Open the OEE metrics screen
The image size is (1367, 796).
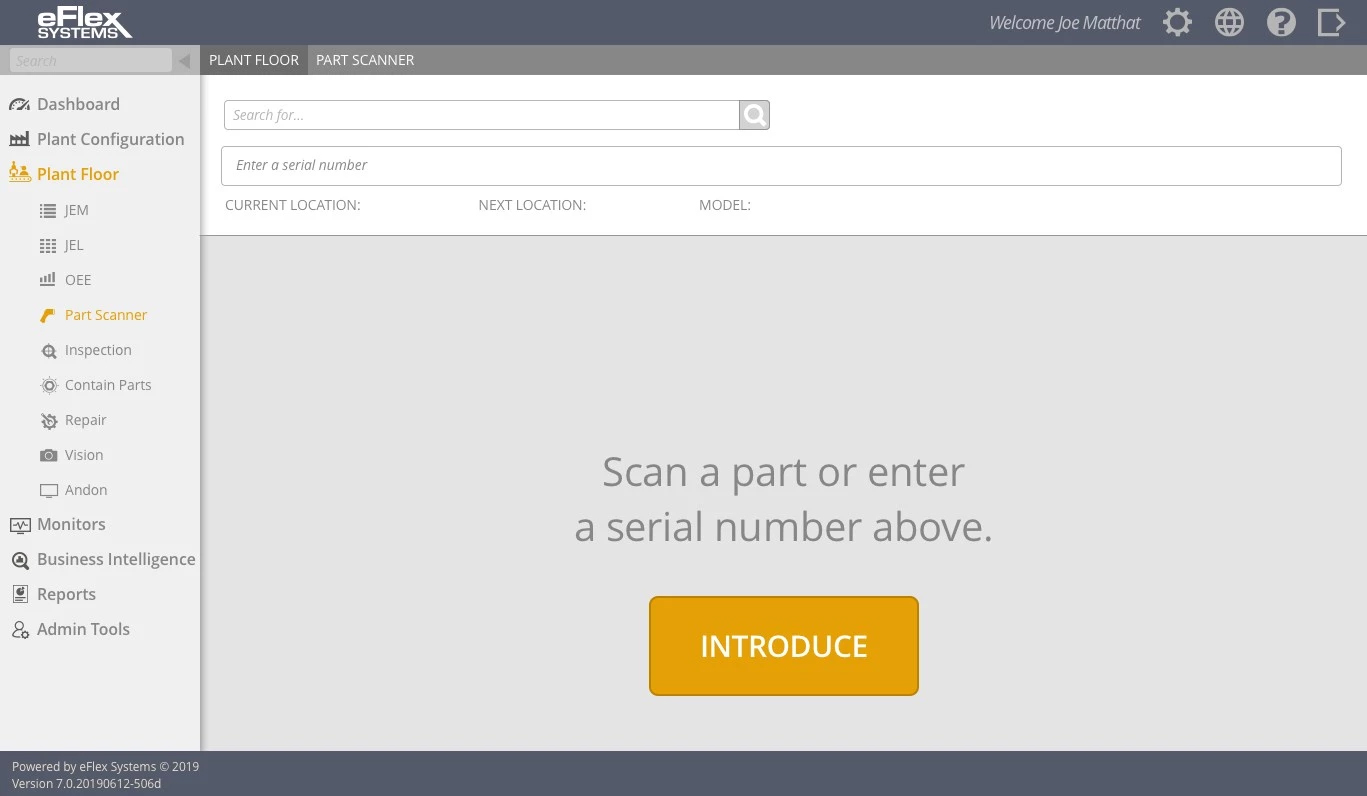coord(77,279)
